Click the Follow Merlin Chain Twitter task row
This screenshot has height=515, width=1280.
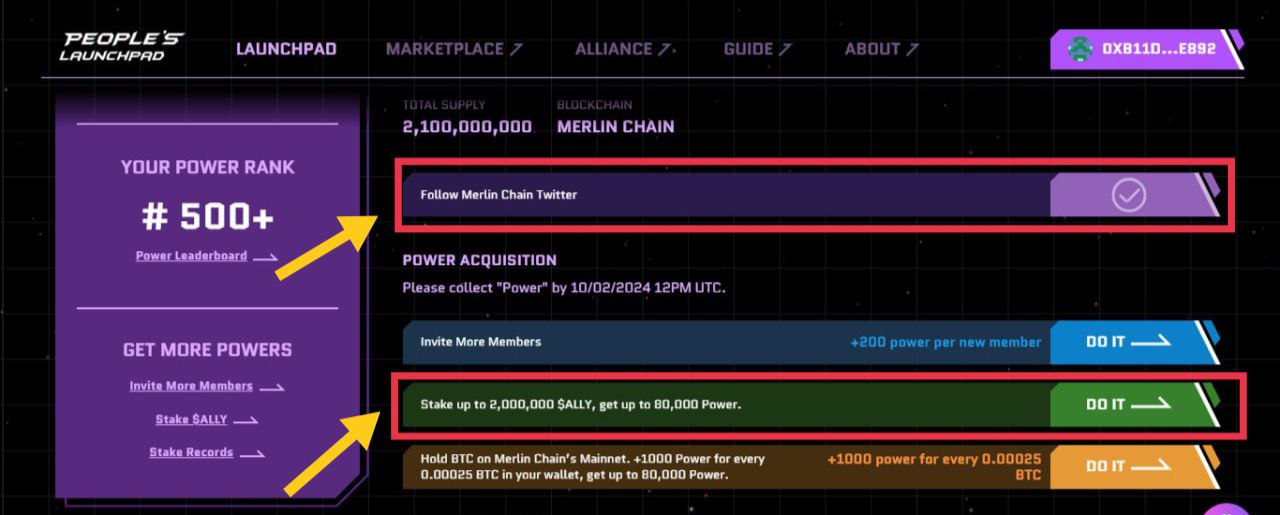(x=811, y=195)
